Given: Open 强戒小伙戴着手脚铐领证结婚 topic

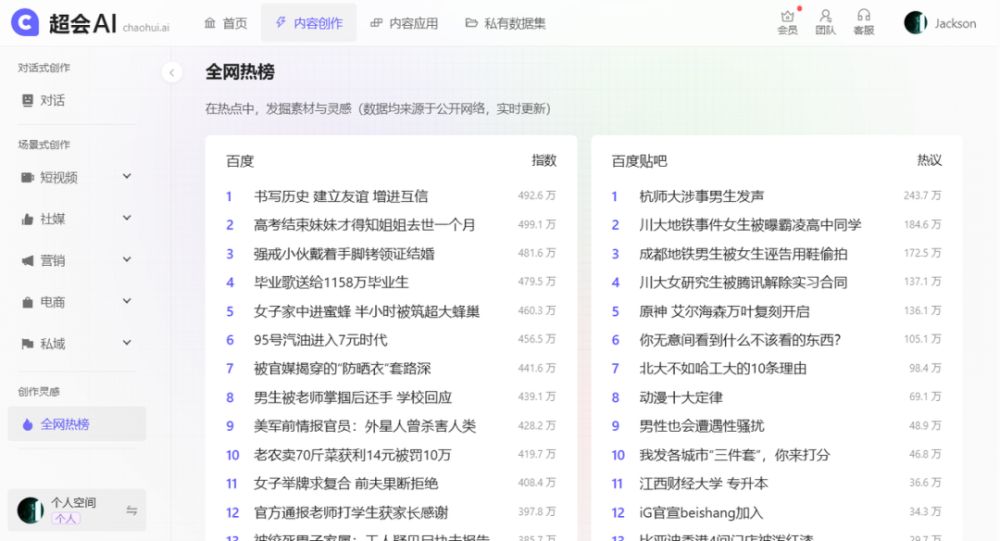Looking at the screenshot, I should tap(344, 254).
